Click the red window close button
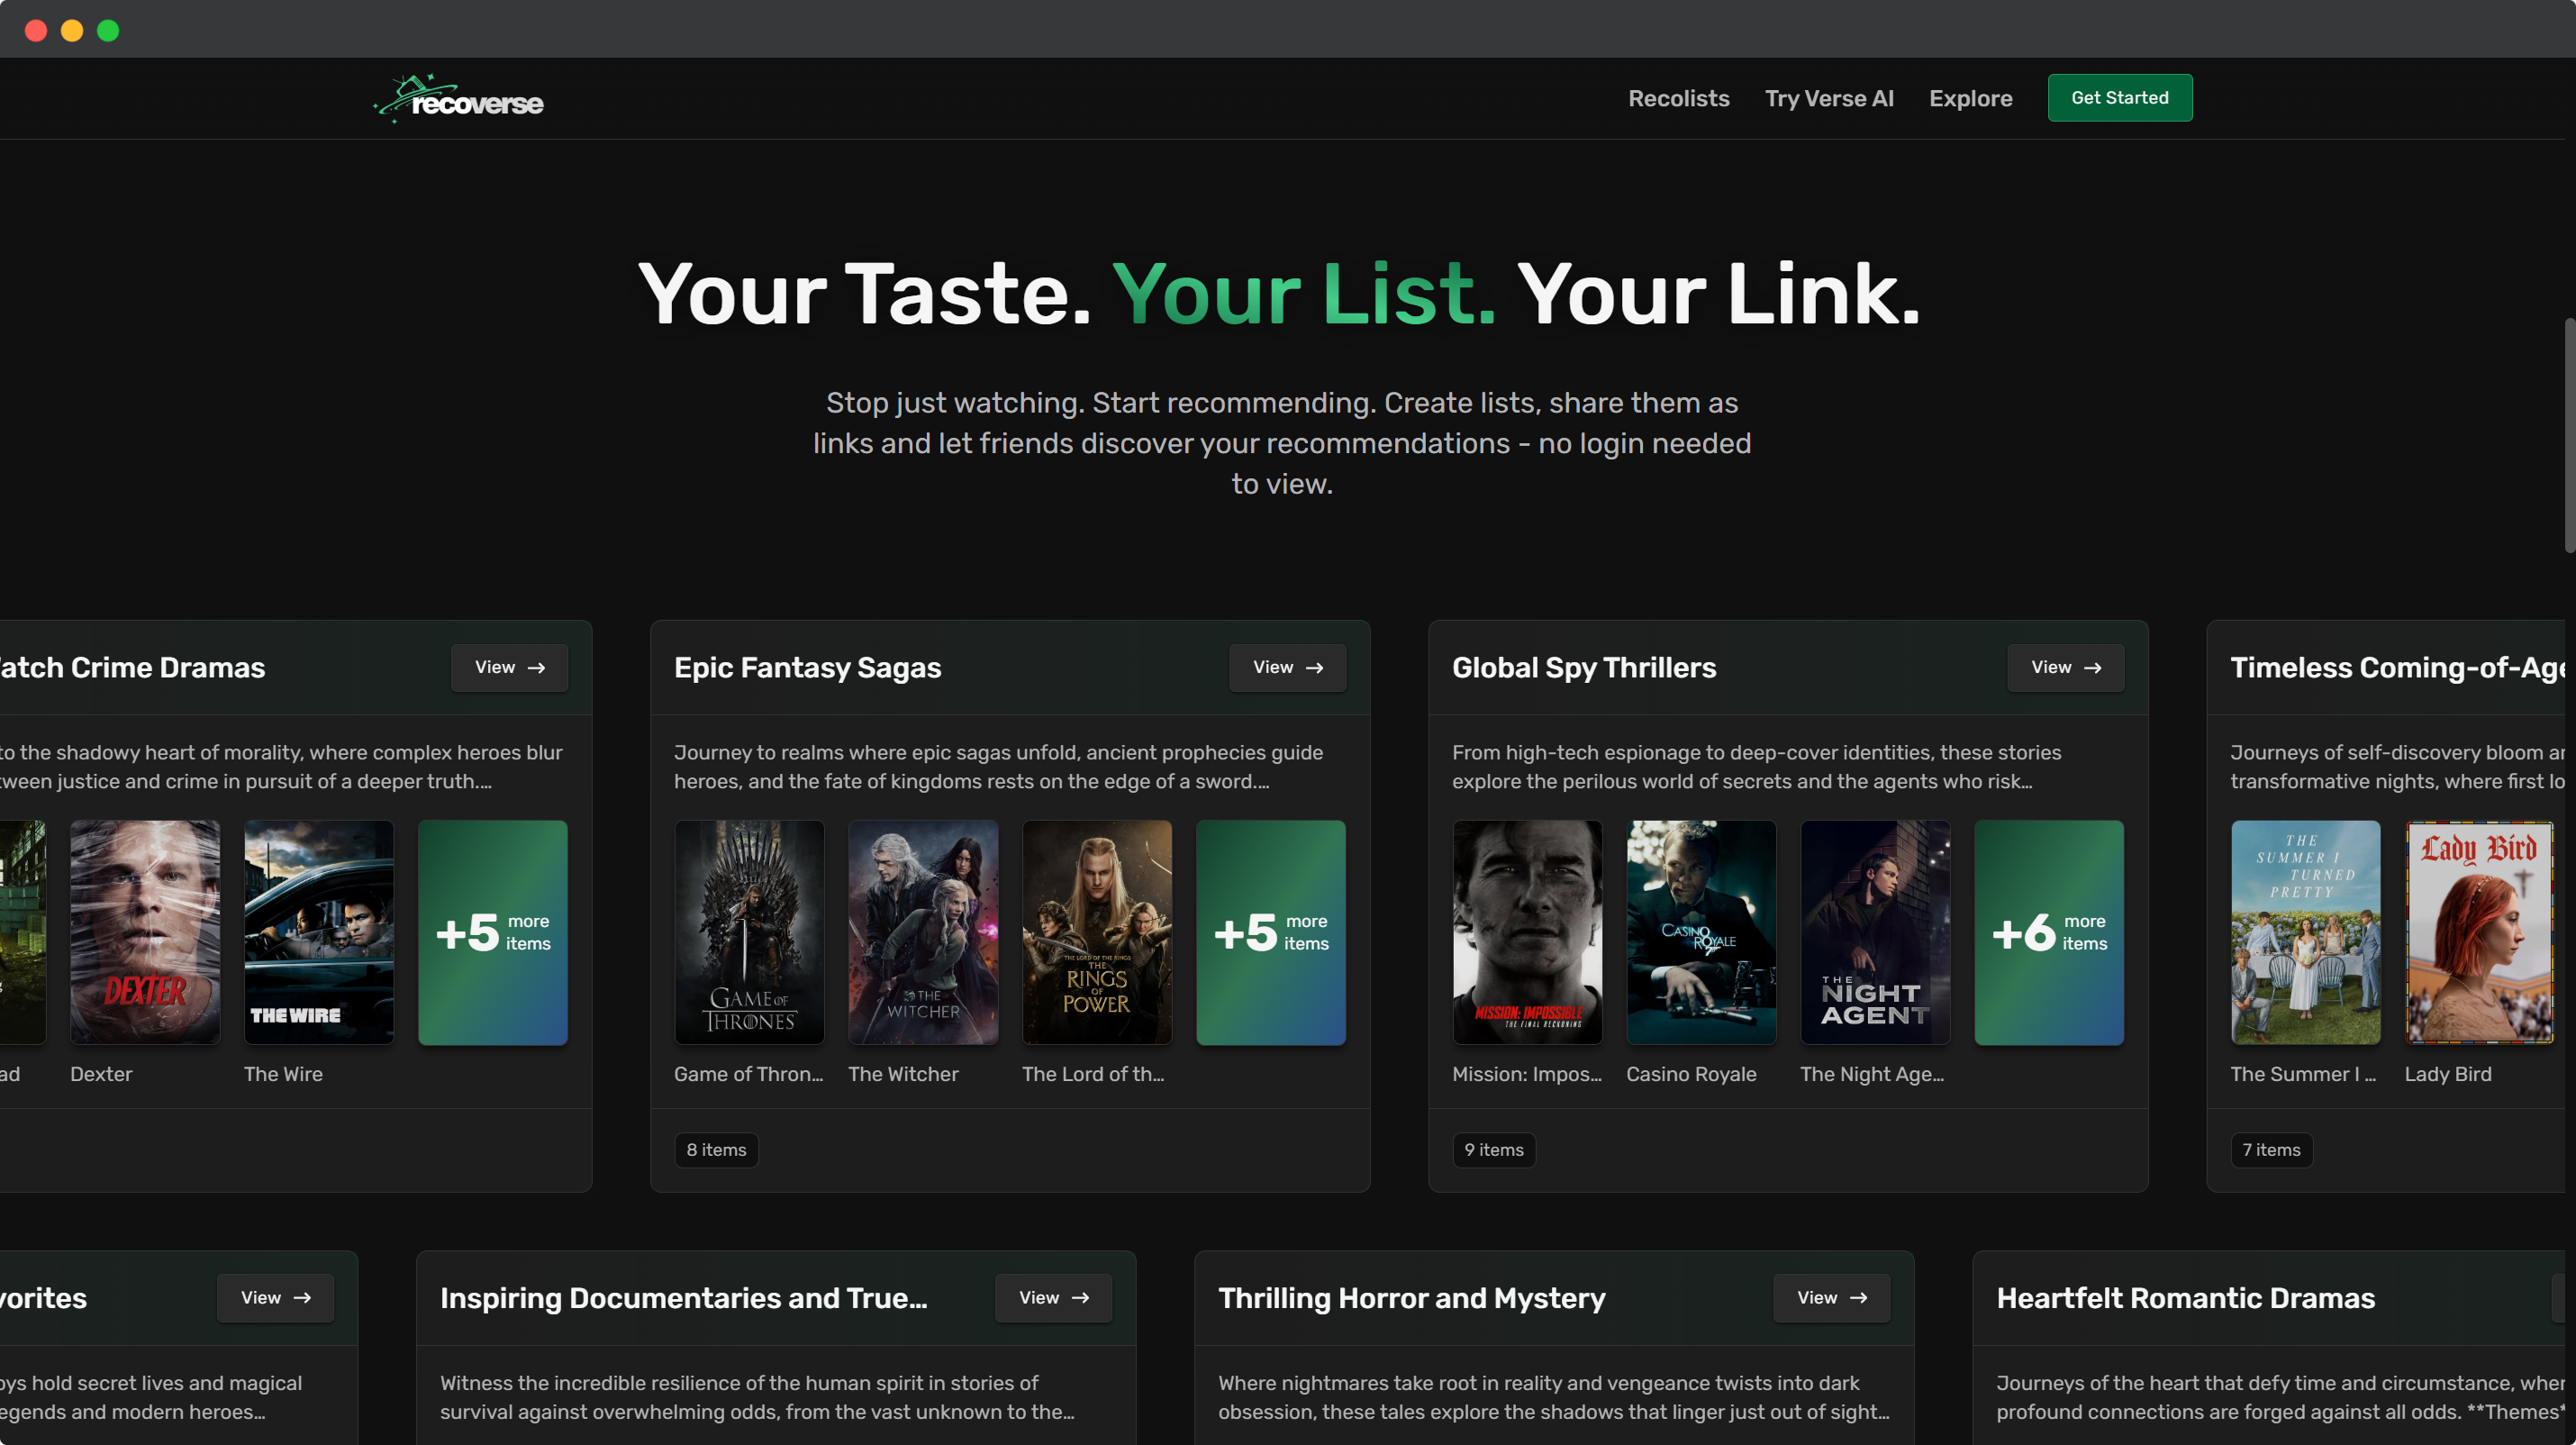 [36, 30]
